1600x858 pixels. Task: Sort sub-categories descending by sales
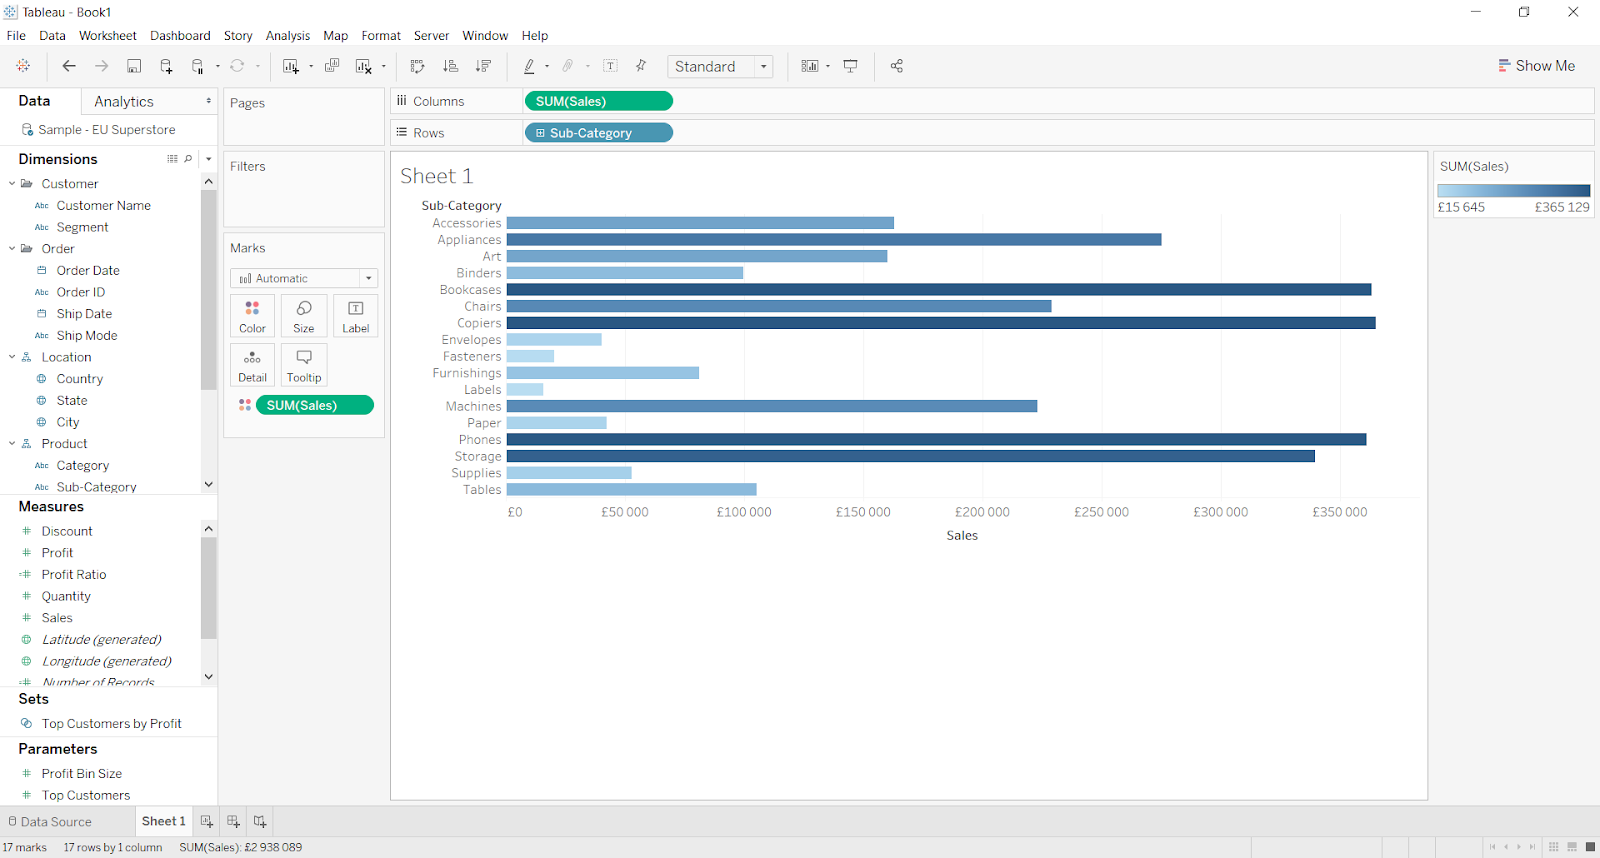[484, 66]
